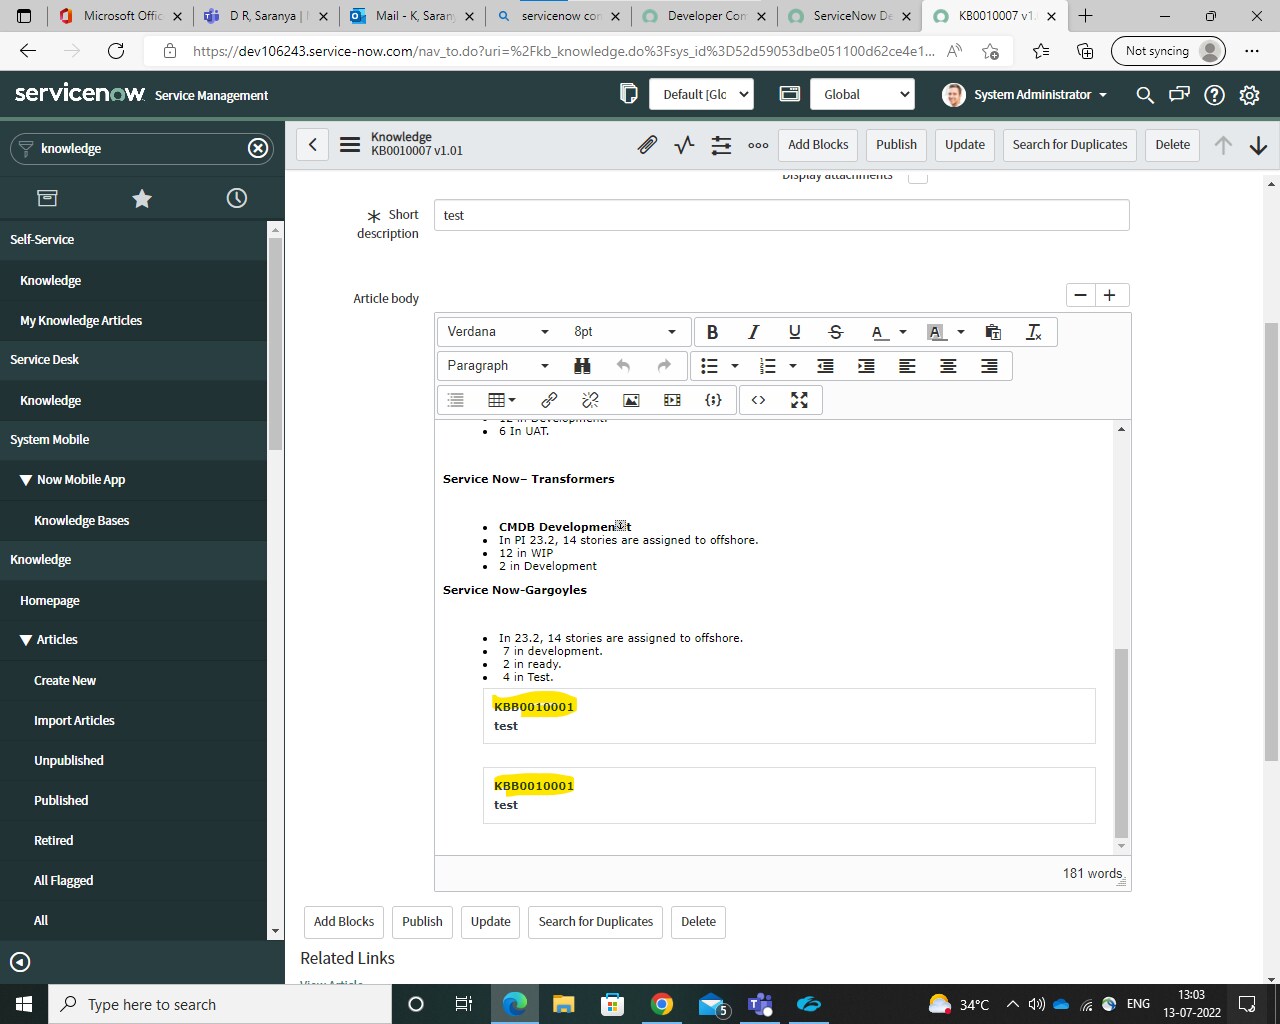1280x1024 pixels.
Task: Open the attachments paperclip icon
Action: (647, 144)
